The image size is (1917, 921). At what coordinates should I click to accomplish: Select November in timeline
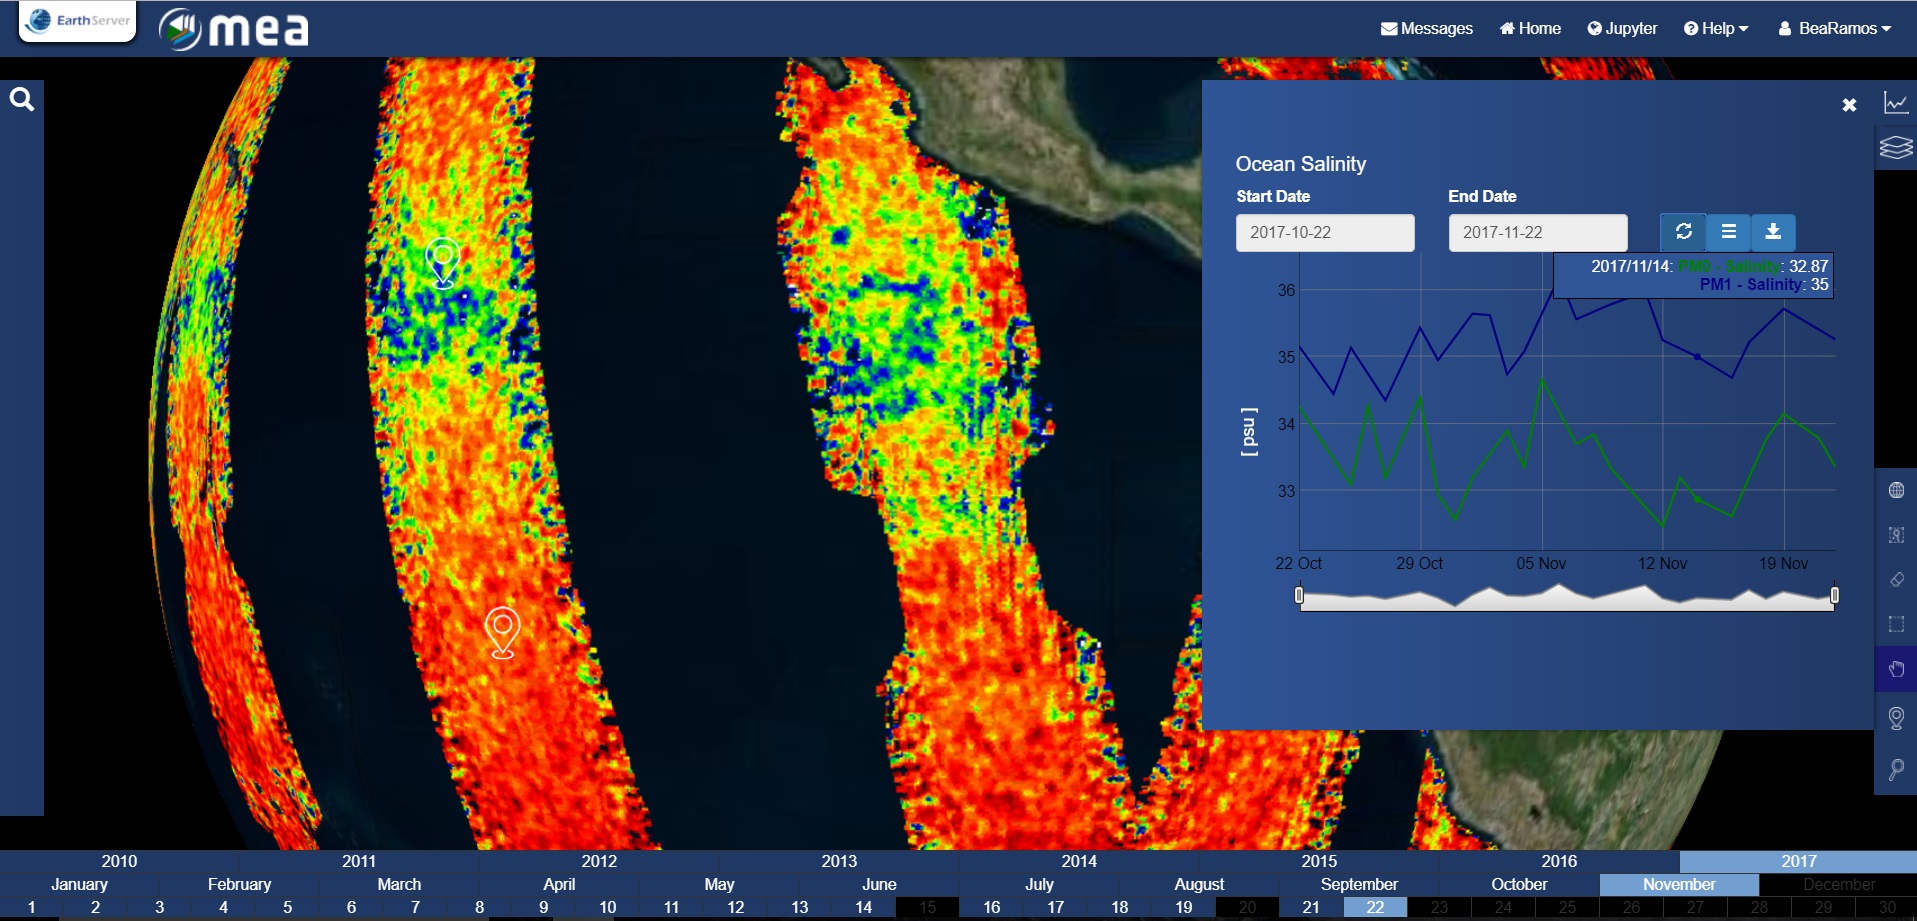tap(1679, 884)
